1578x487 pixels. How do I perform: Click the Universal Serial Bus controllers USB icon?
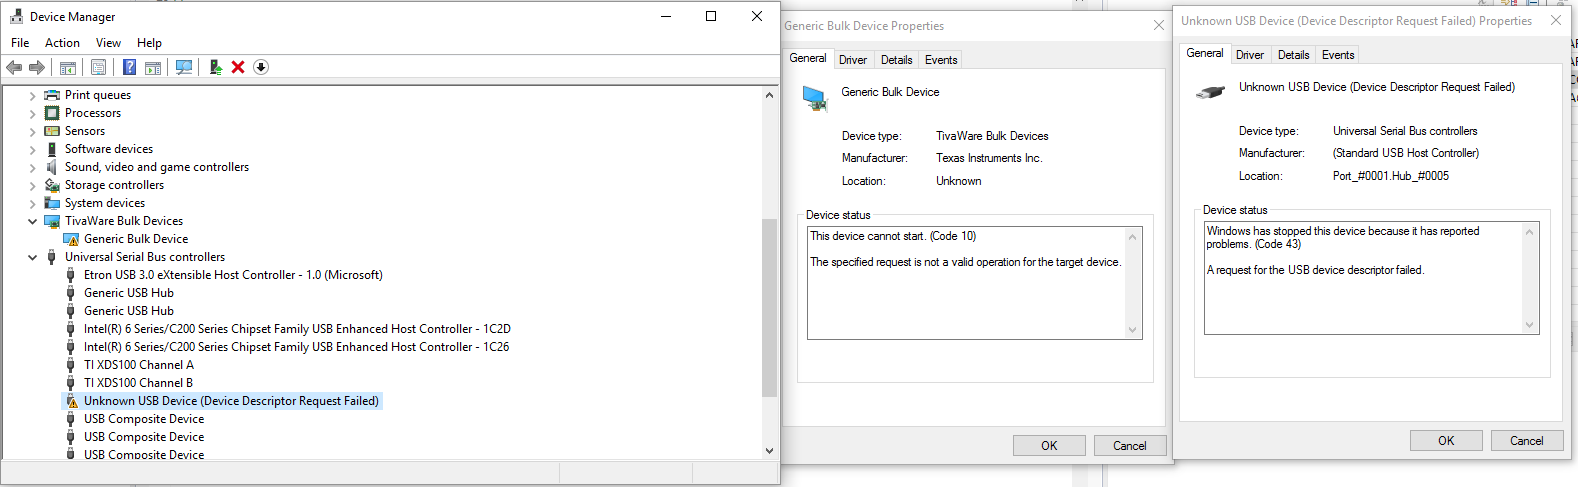pyautogui.click(x=52, y=257)
